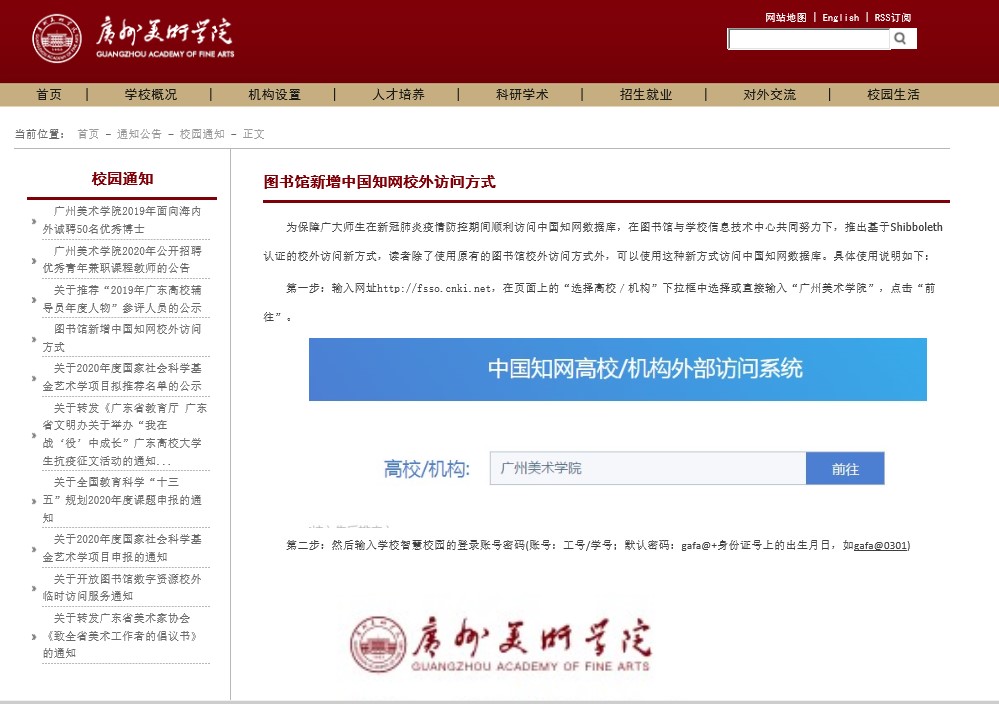Open the 对外交流 menu item

(x=769, y=95)
